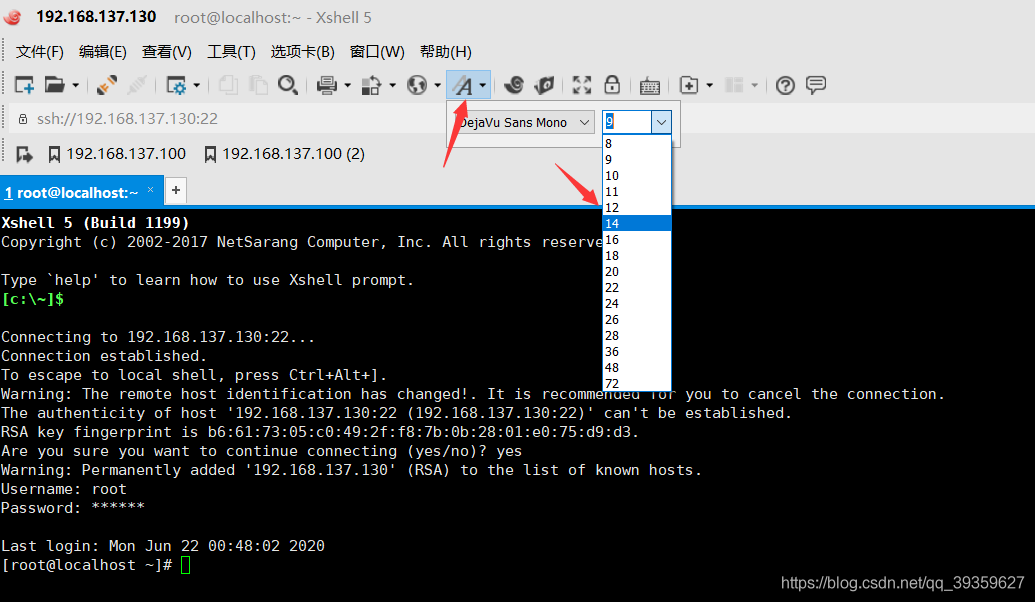The height and width of the screenshot is (602, 1035).
Task: Expand the Encoding globe dropdown arrow
Action: coord(437,85)
